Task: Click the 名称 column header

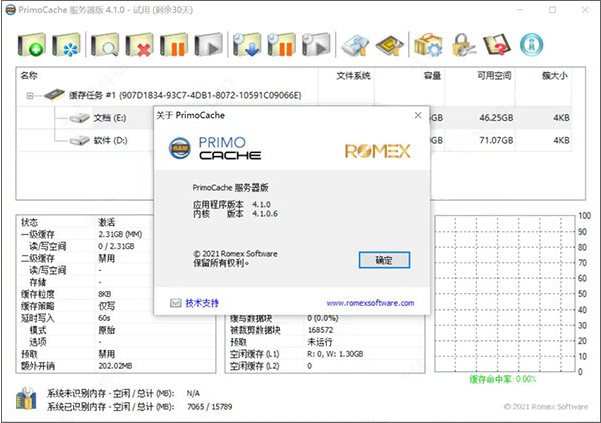Action: (29, 75)
